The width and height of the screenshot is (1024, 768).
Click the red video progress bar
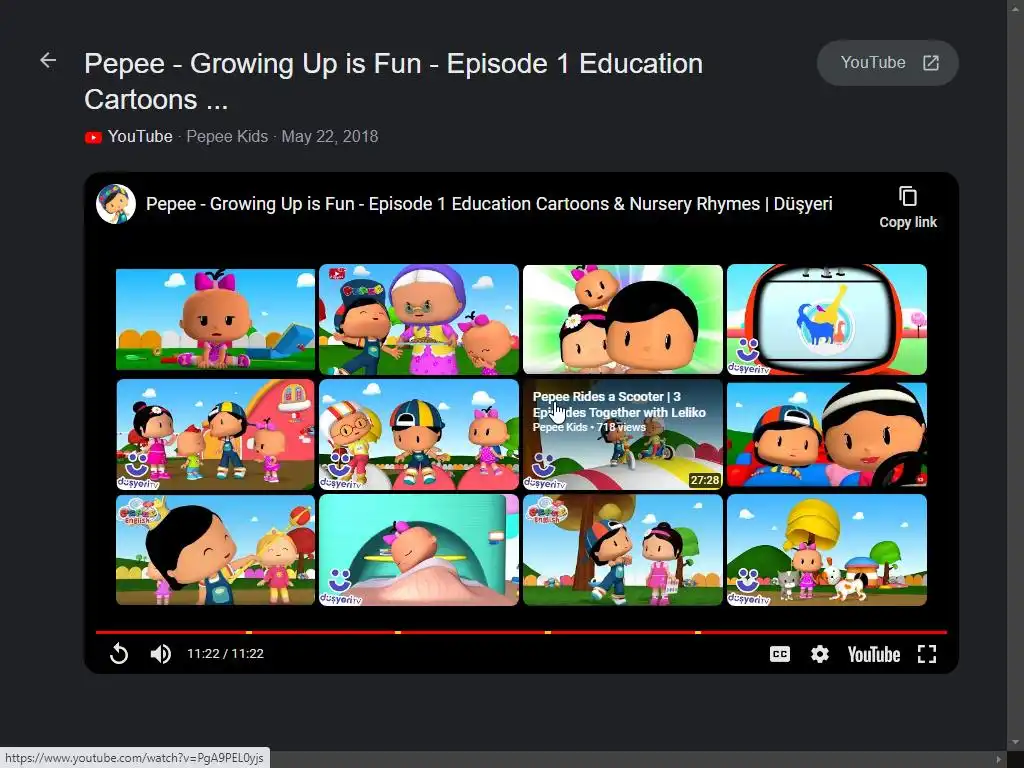[x=521, y=632]
